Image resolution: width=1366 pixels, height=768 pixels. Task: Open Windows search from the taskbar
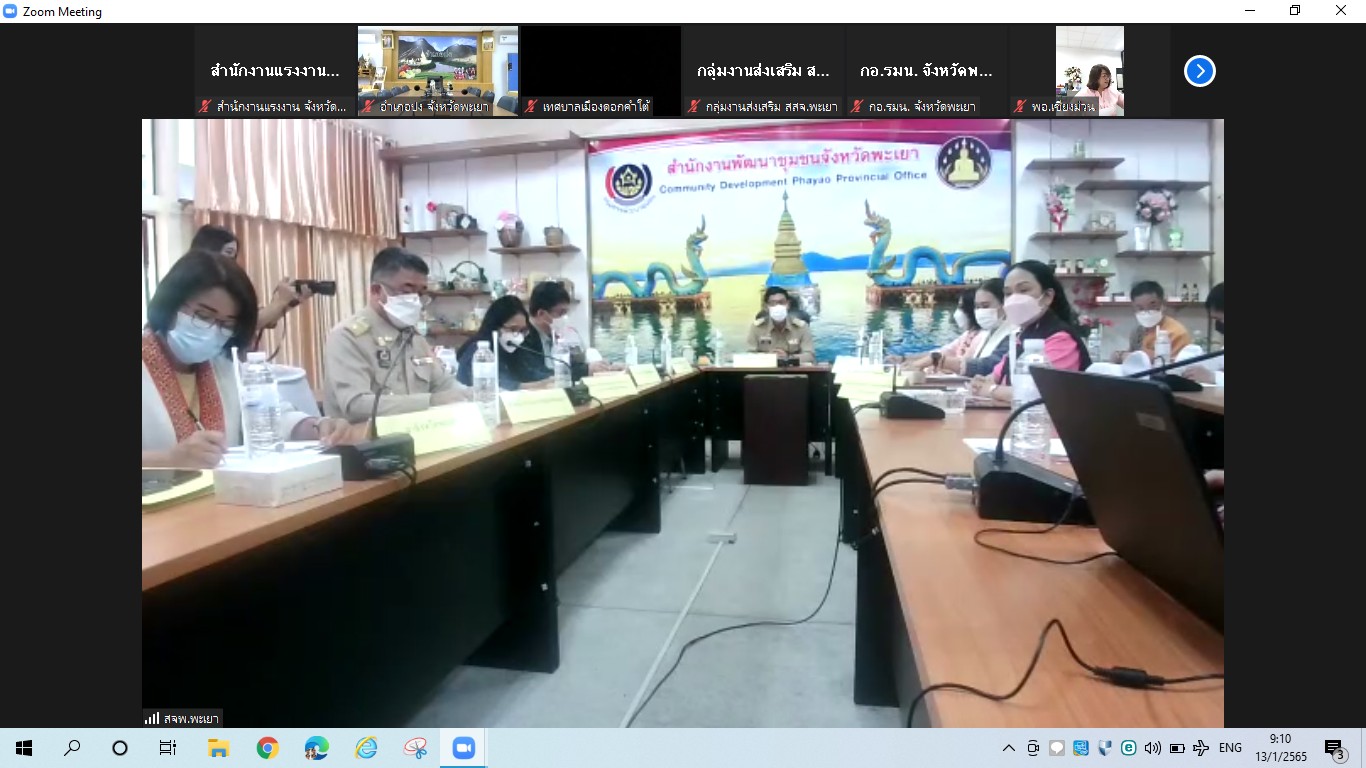[72, 748]
